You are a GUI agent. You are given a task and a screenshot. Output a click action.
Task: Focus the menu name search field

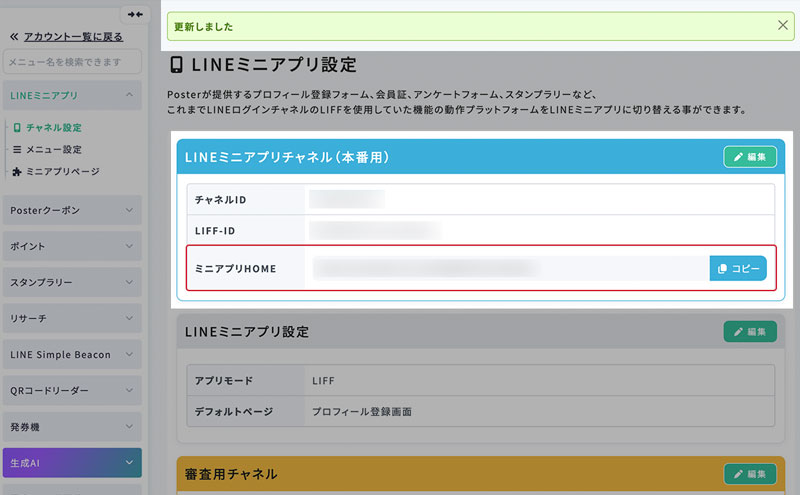71,63
